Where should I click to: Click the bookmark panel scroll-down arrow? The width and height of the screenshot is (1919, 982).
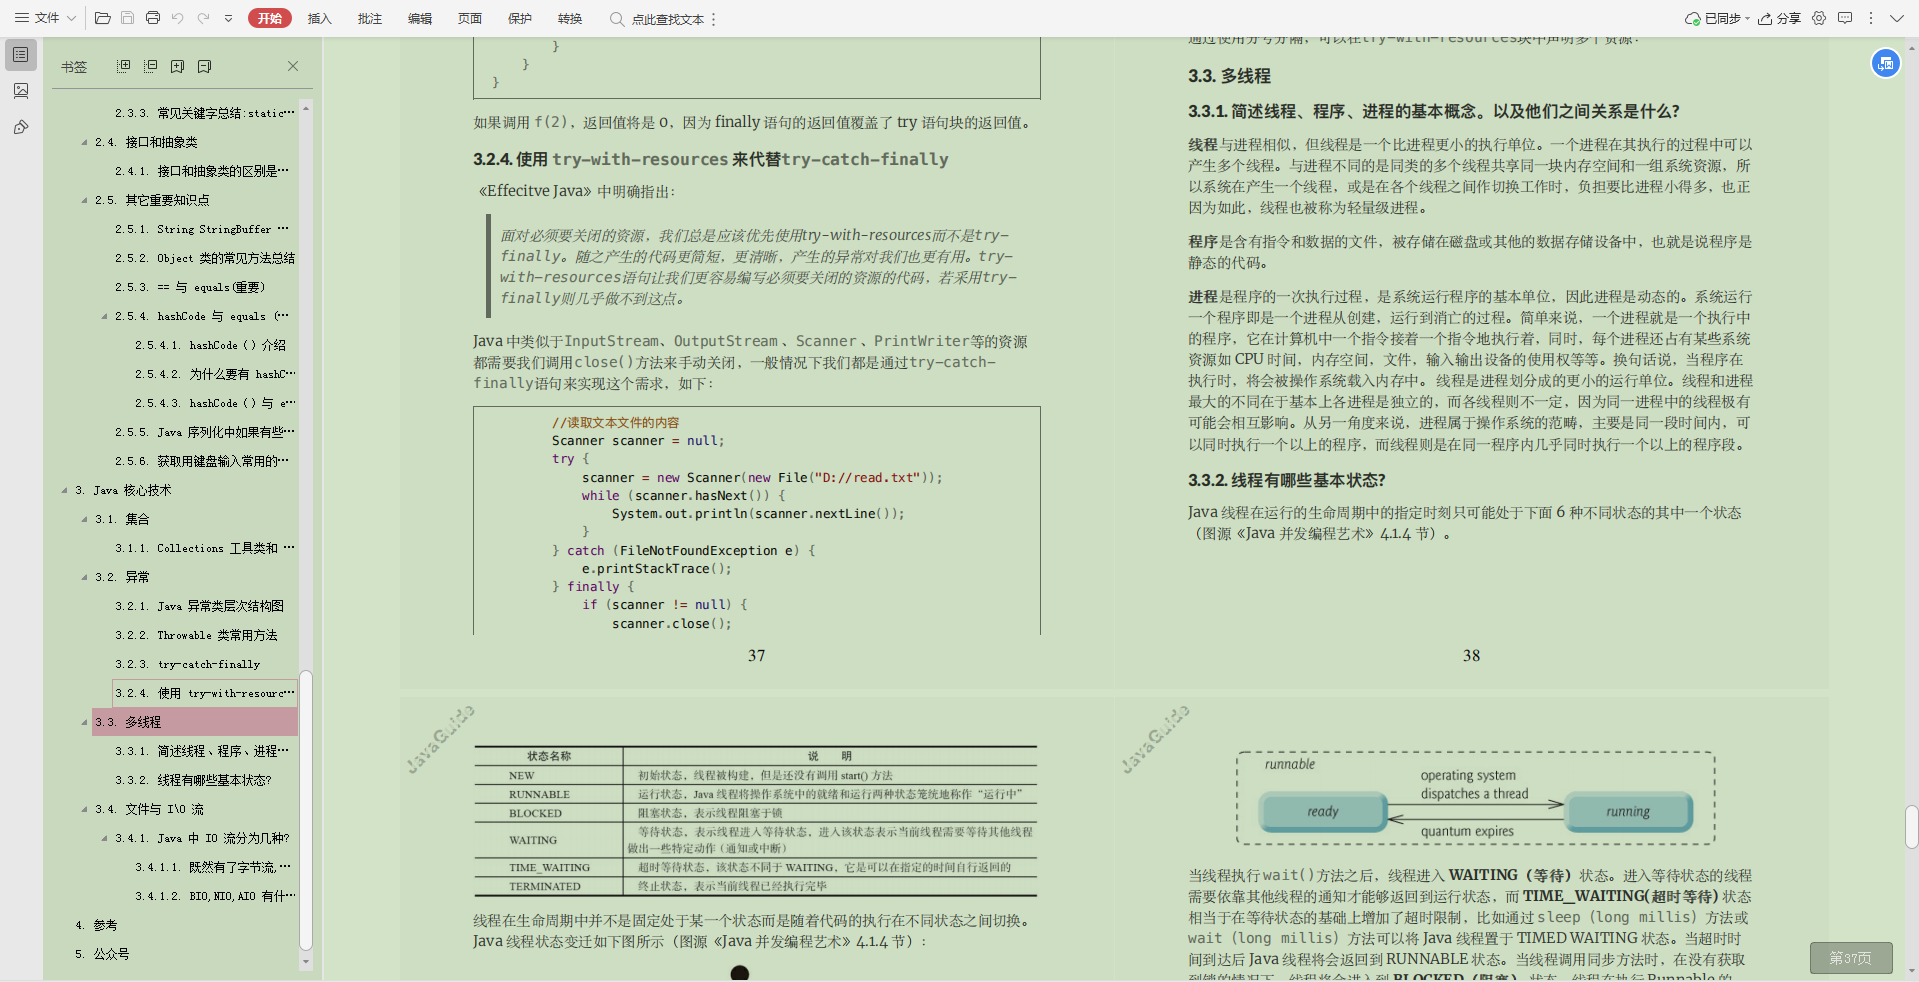tap(306, 962)
